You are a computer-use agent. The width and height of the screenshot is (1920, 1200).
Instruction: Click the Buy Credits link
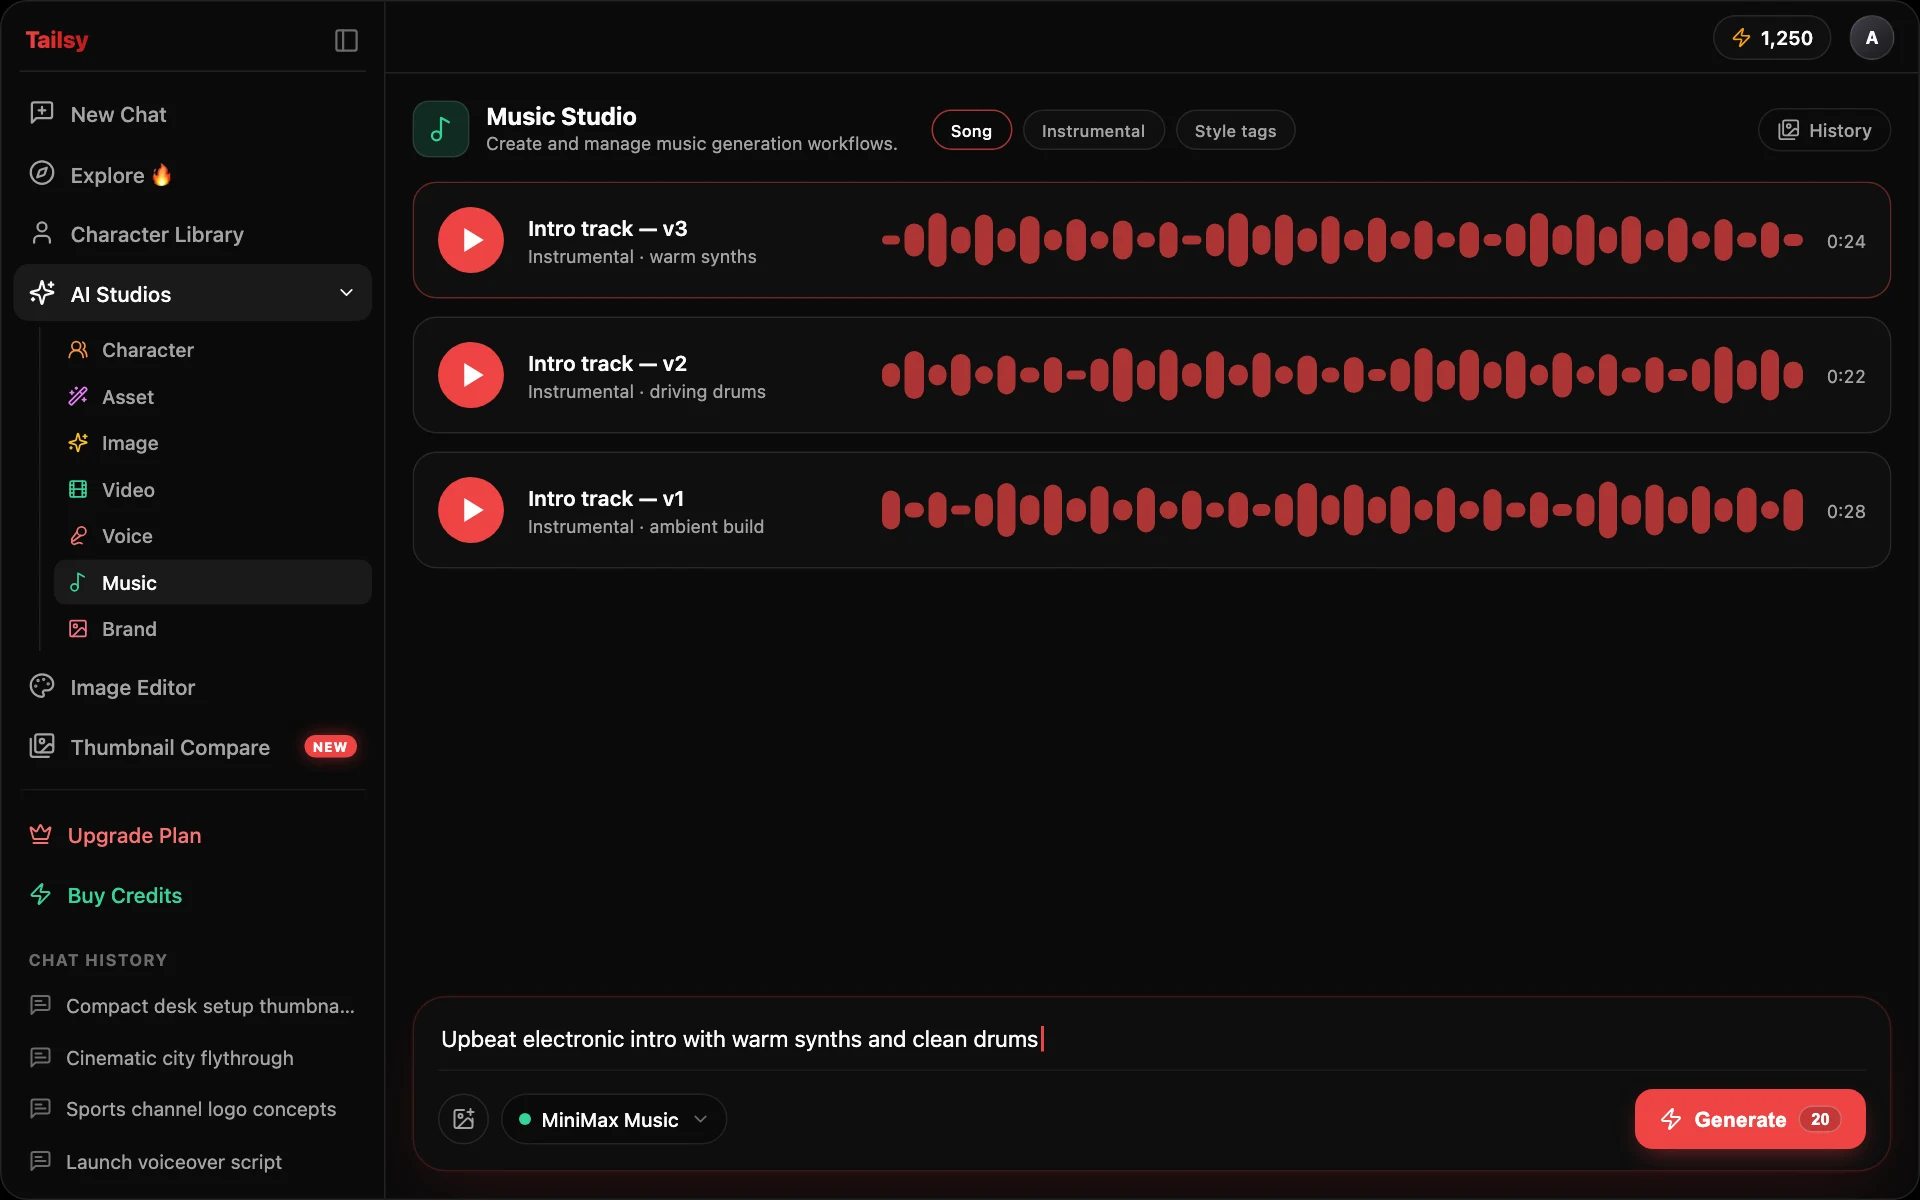(x=125, y=895)
